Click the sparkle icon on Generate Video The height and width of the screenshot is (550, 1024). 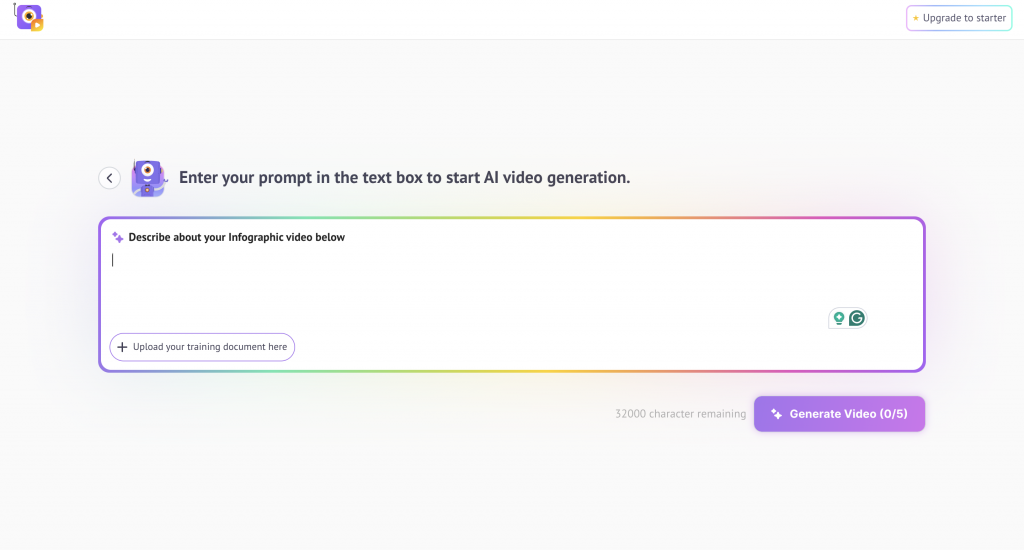click(x=776, y=414)
